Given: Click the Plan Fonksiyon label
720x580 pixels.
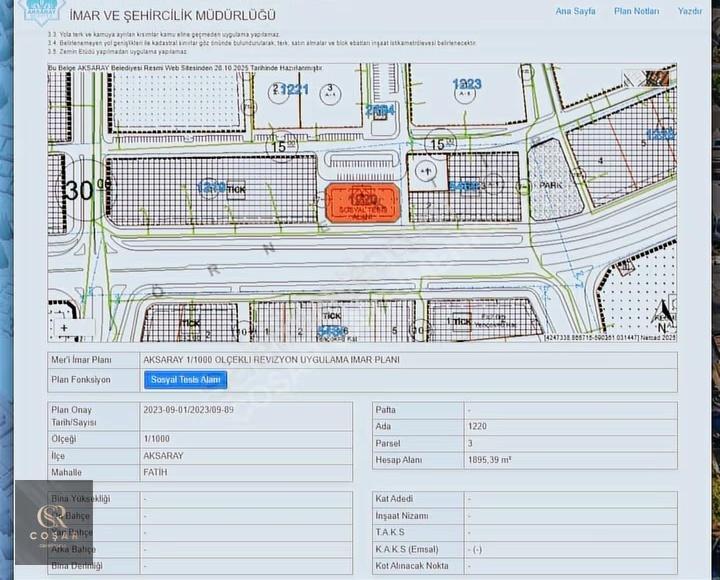Looking at the screenshot, I should [x=81, y=380].
